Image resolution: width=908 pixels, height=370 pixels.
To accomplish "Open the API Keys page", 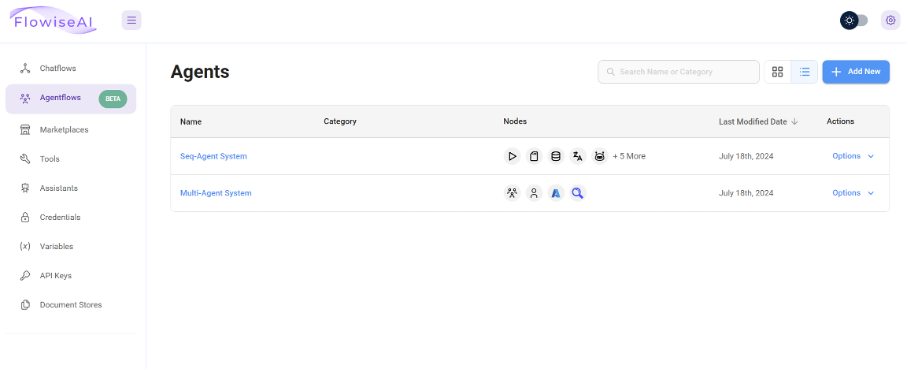I will tap(71, 276).
